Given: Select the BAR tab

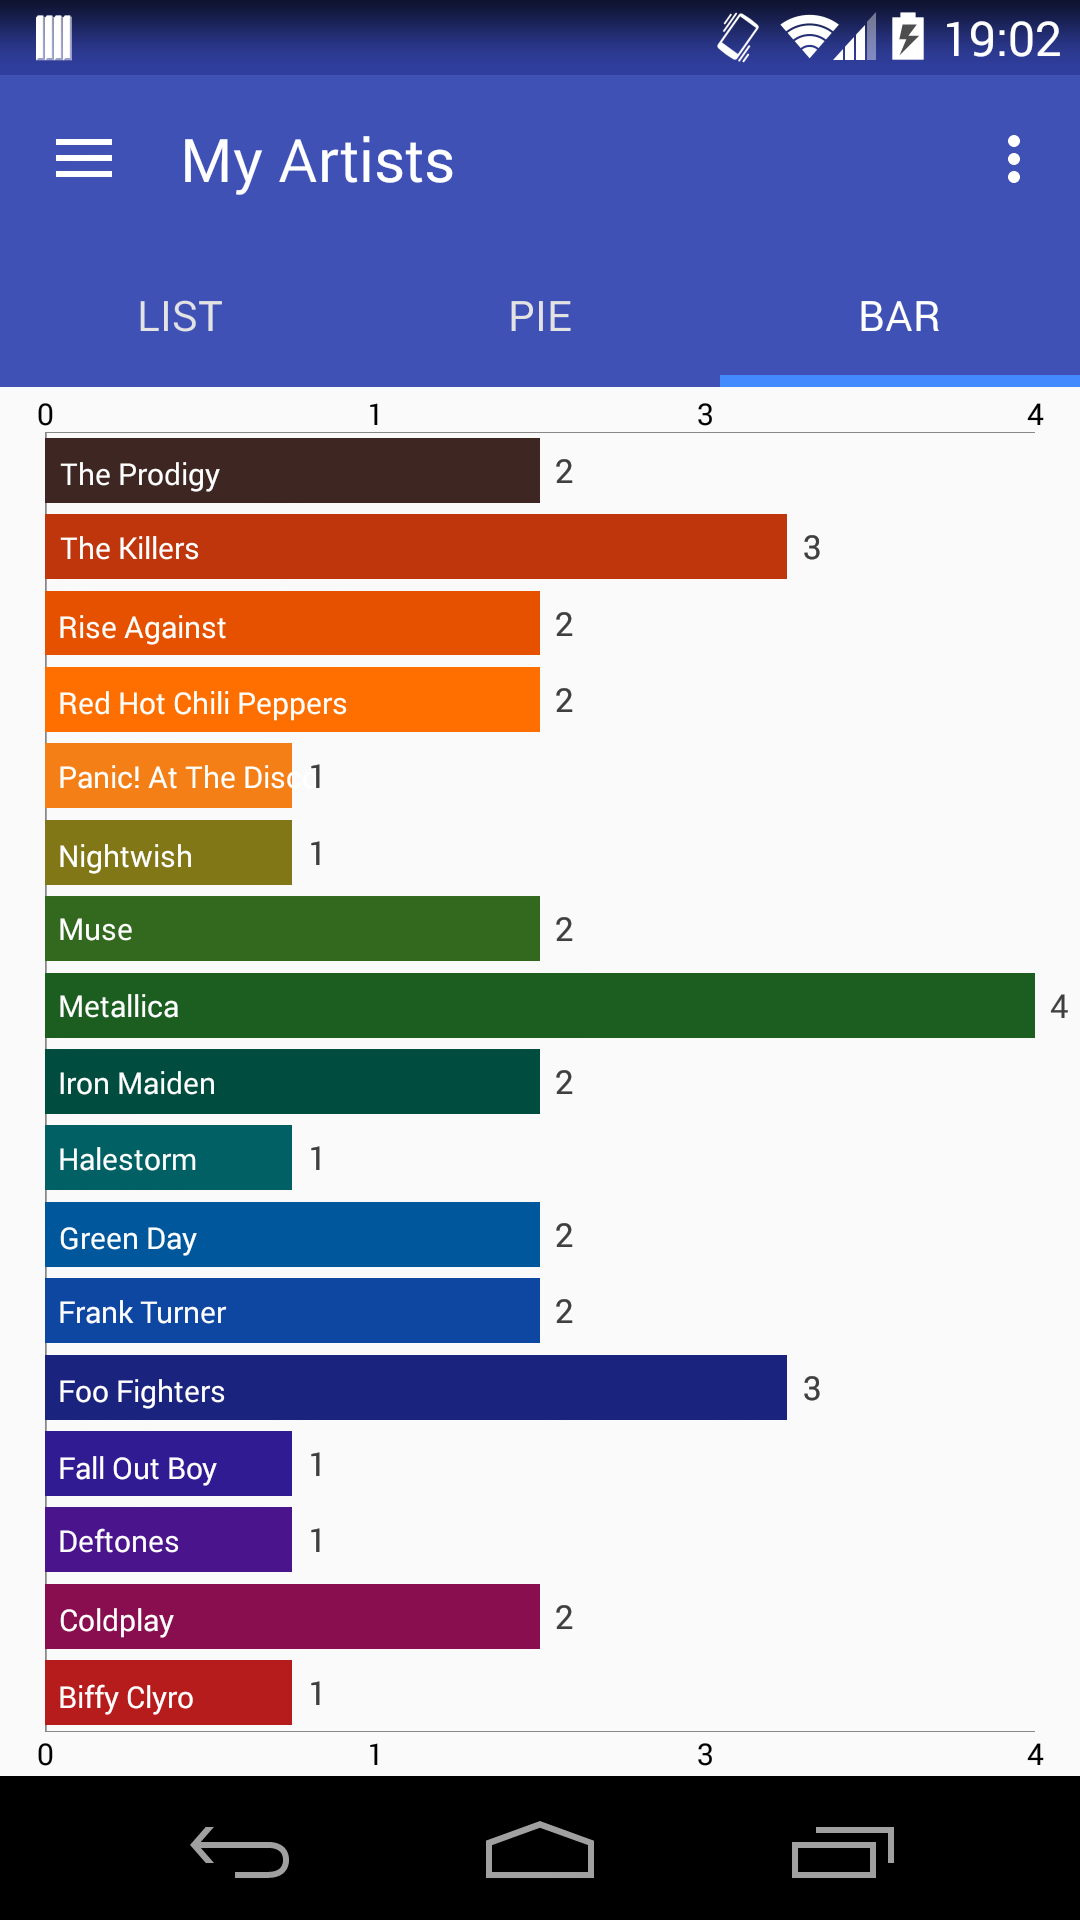Looking at the screenshot, I should pyautogui.click(x=900, y=317).
